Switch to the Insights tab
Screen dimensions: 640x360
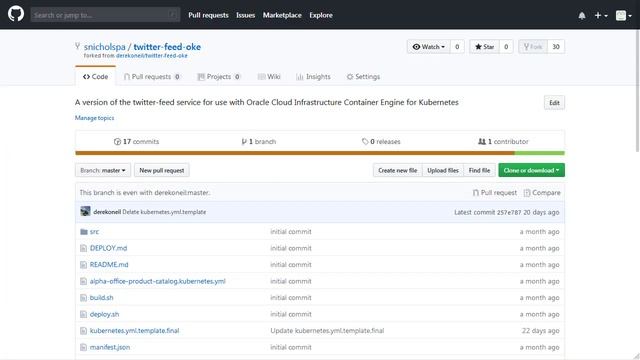pyautogui.click(x=313, y=76)
